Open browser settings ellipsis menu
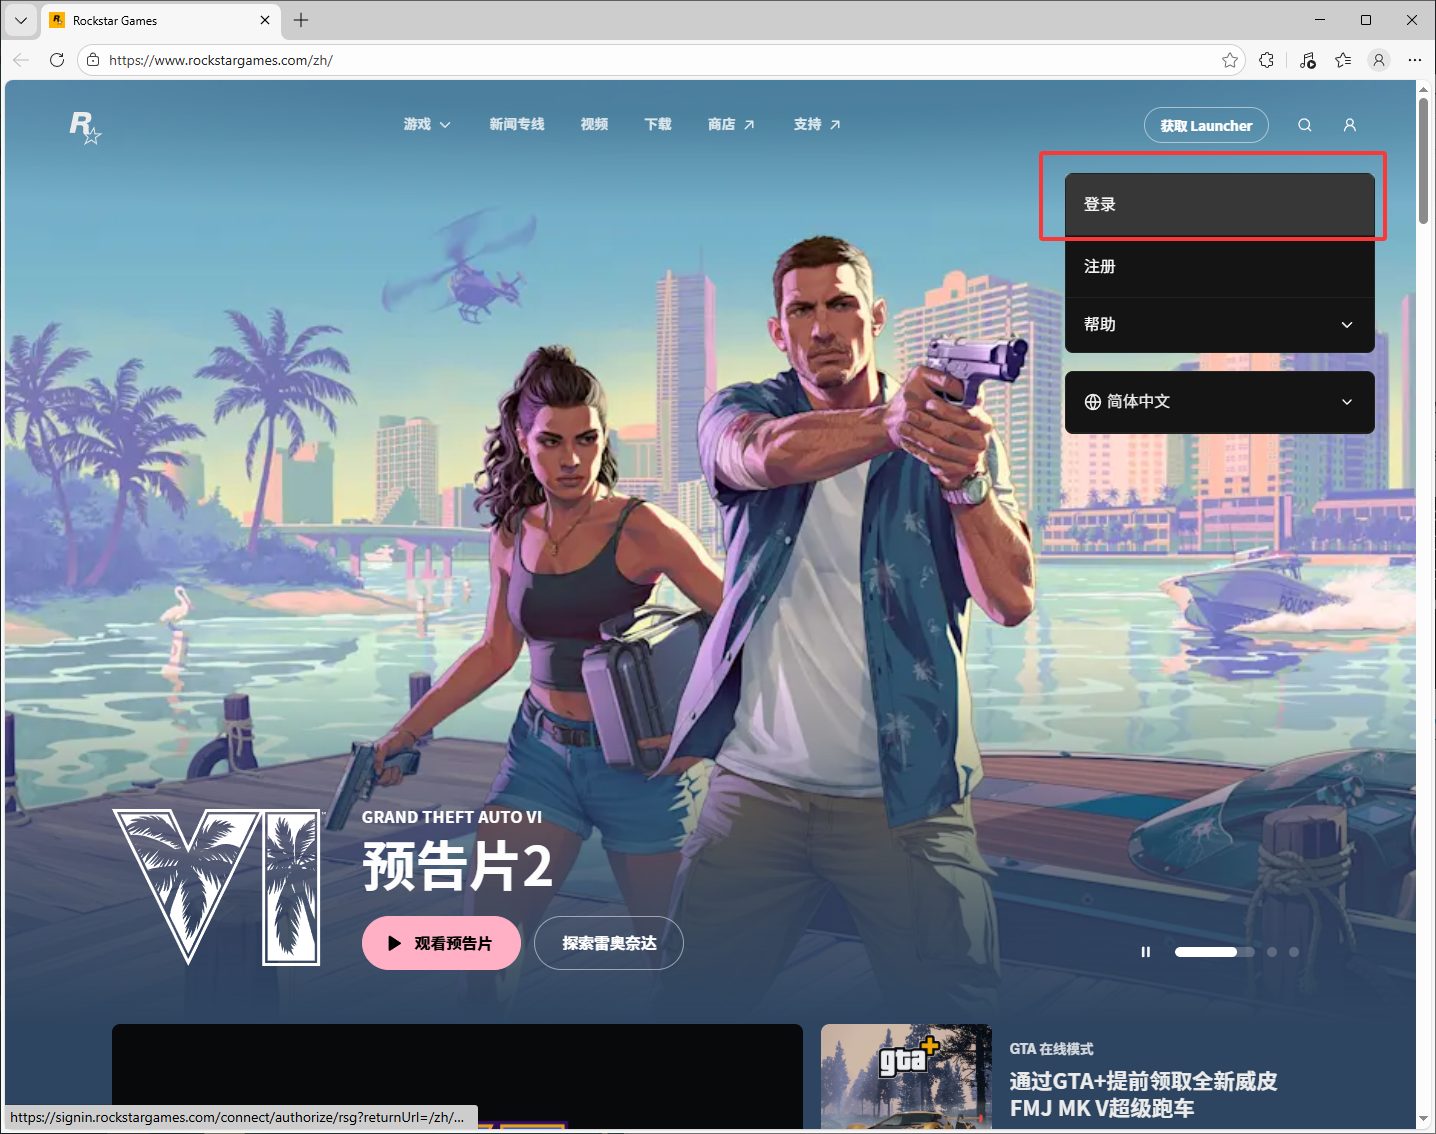Image resolution: width=1436 pixels, height=1134 pixels. [1414, 60]
